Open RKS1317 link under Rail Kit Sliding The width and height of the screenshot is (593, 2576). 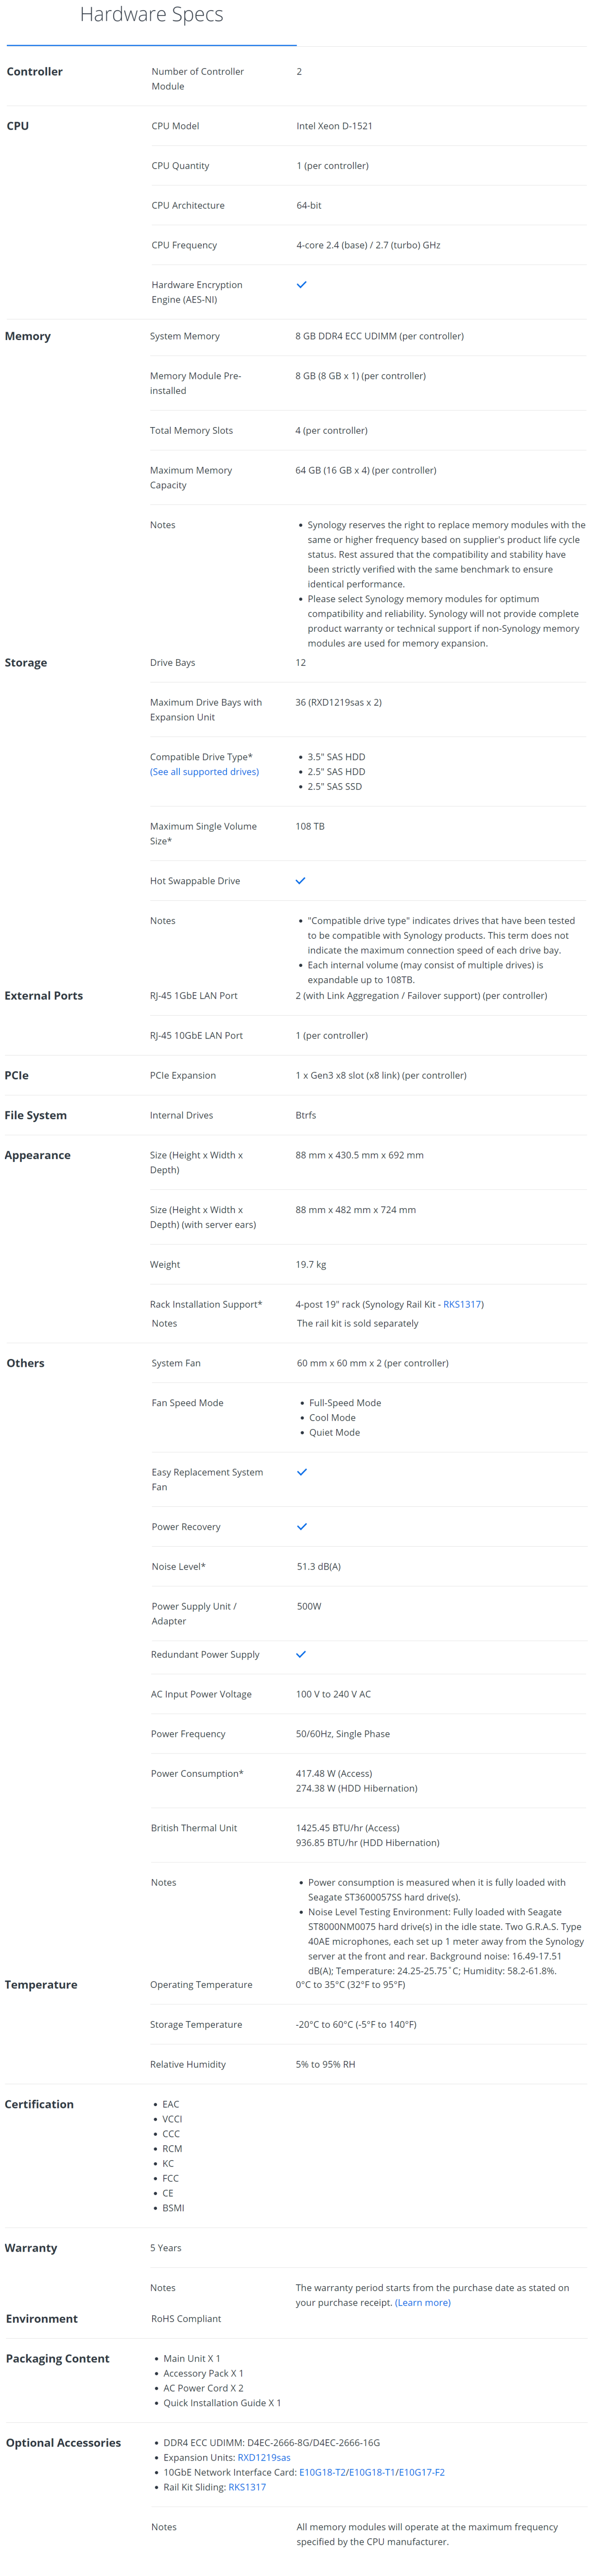point(247,2487)
